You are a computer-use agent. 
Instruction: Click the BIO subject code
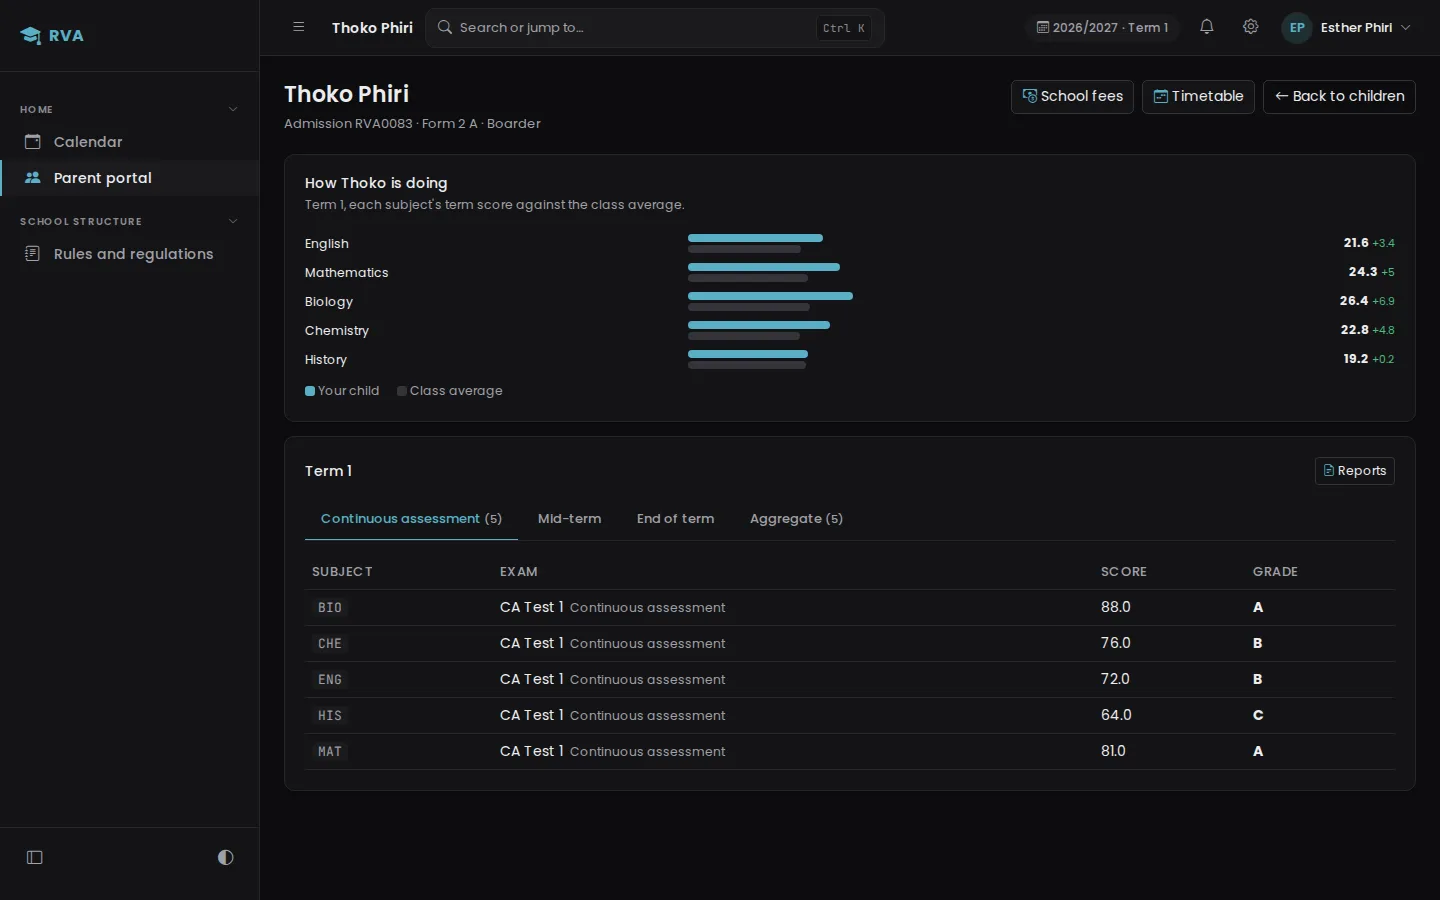pos(330,608)
